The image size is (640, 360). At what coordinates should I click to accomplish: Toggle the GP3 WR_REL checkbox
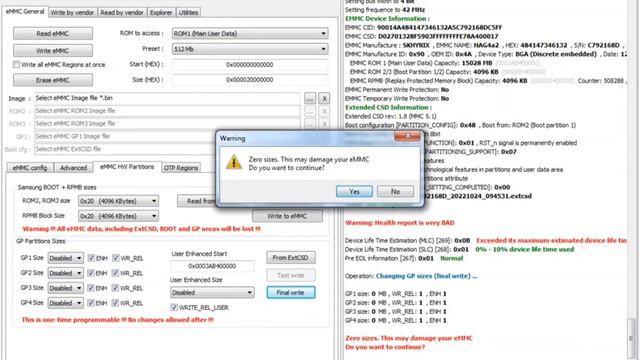[116, 288]
